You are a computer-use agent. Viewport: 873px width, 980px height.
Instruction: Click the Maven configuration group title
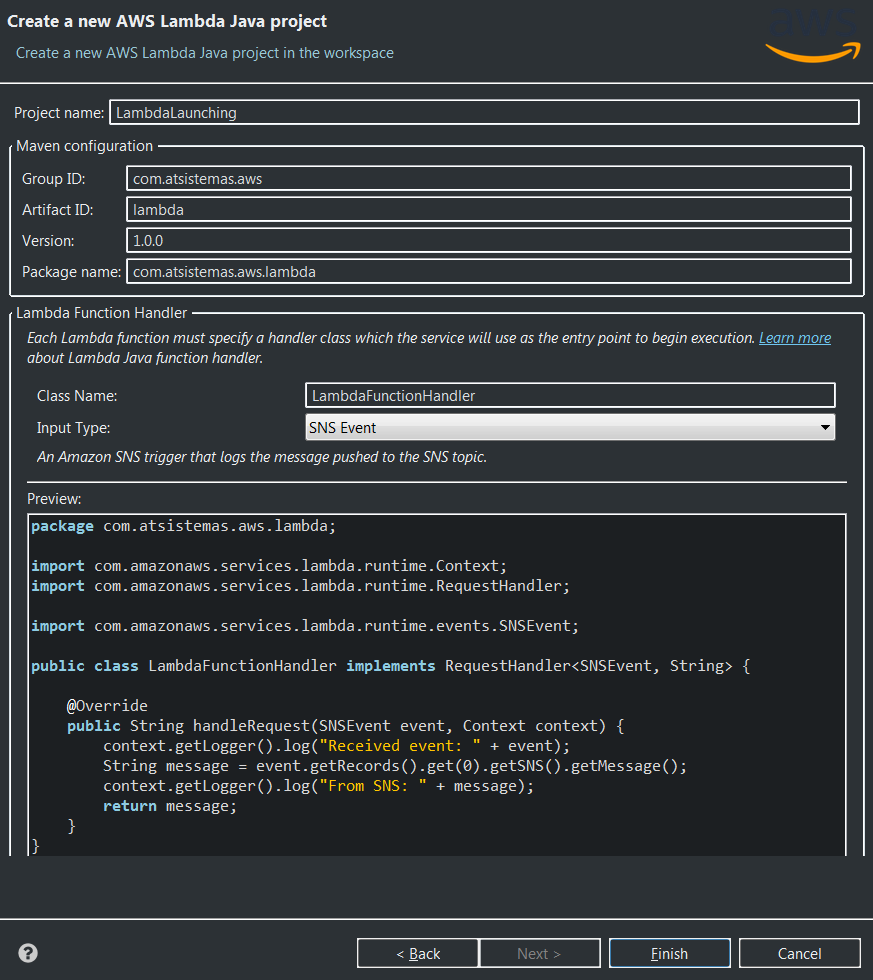84,146
